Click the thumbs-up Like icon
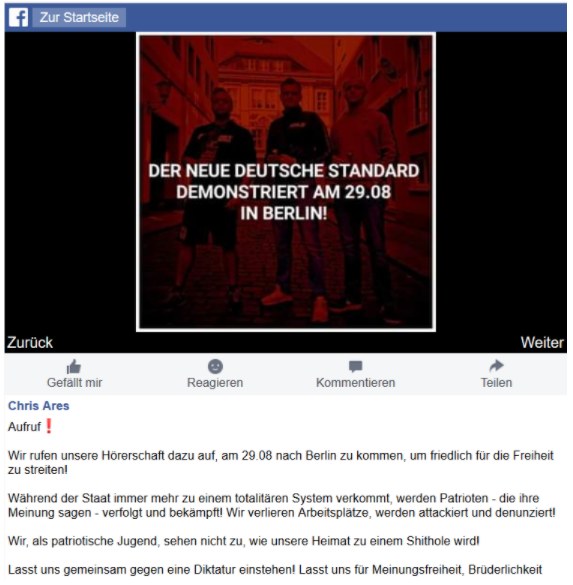The height and width of the screenshot is (585, 573). pyautogui.click(x=74, y=366)
